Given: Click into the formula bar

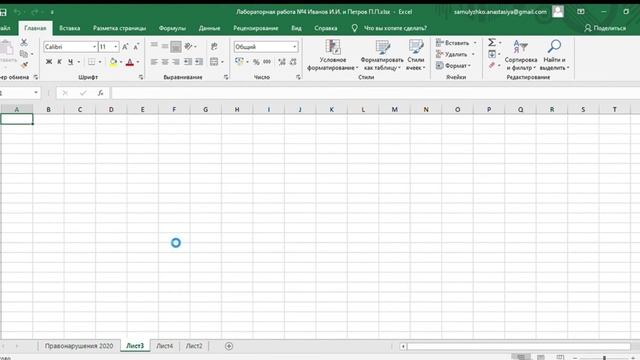Looking at the screenshot, I should 375,93.
